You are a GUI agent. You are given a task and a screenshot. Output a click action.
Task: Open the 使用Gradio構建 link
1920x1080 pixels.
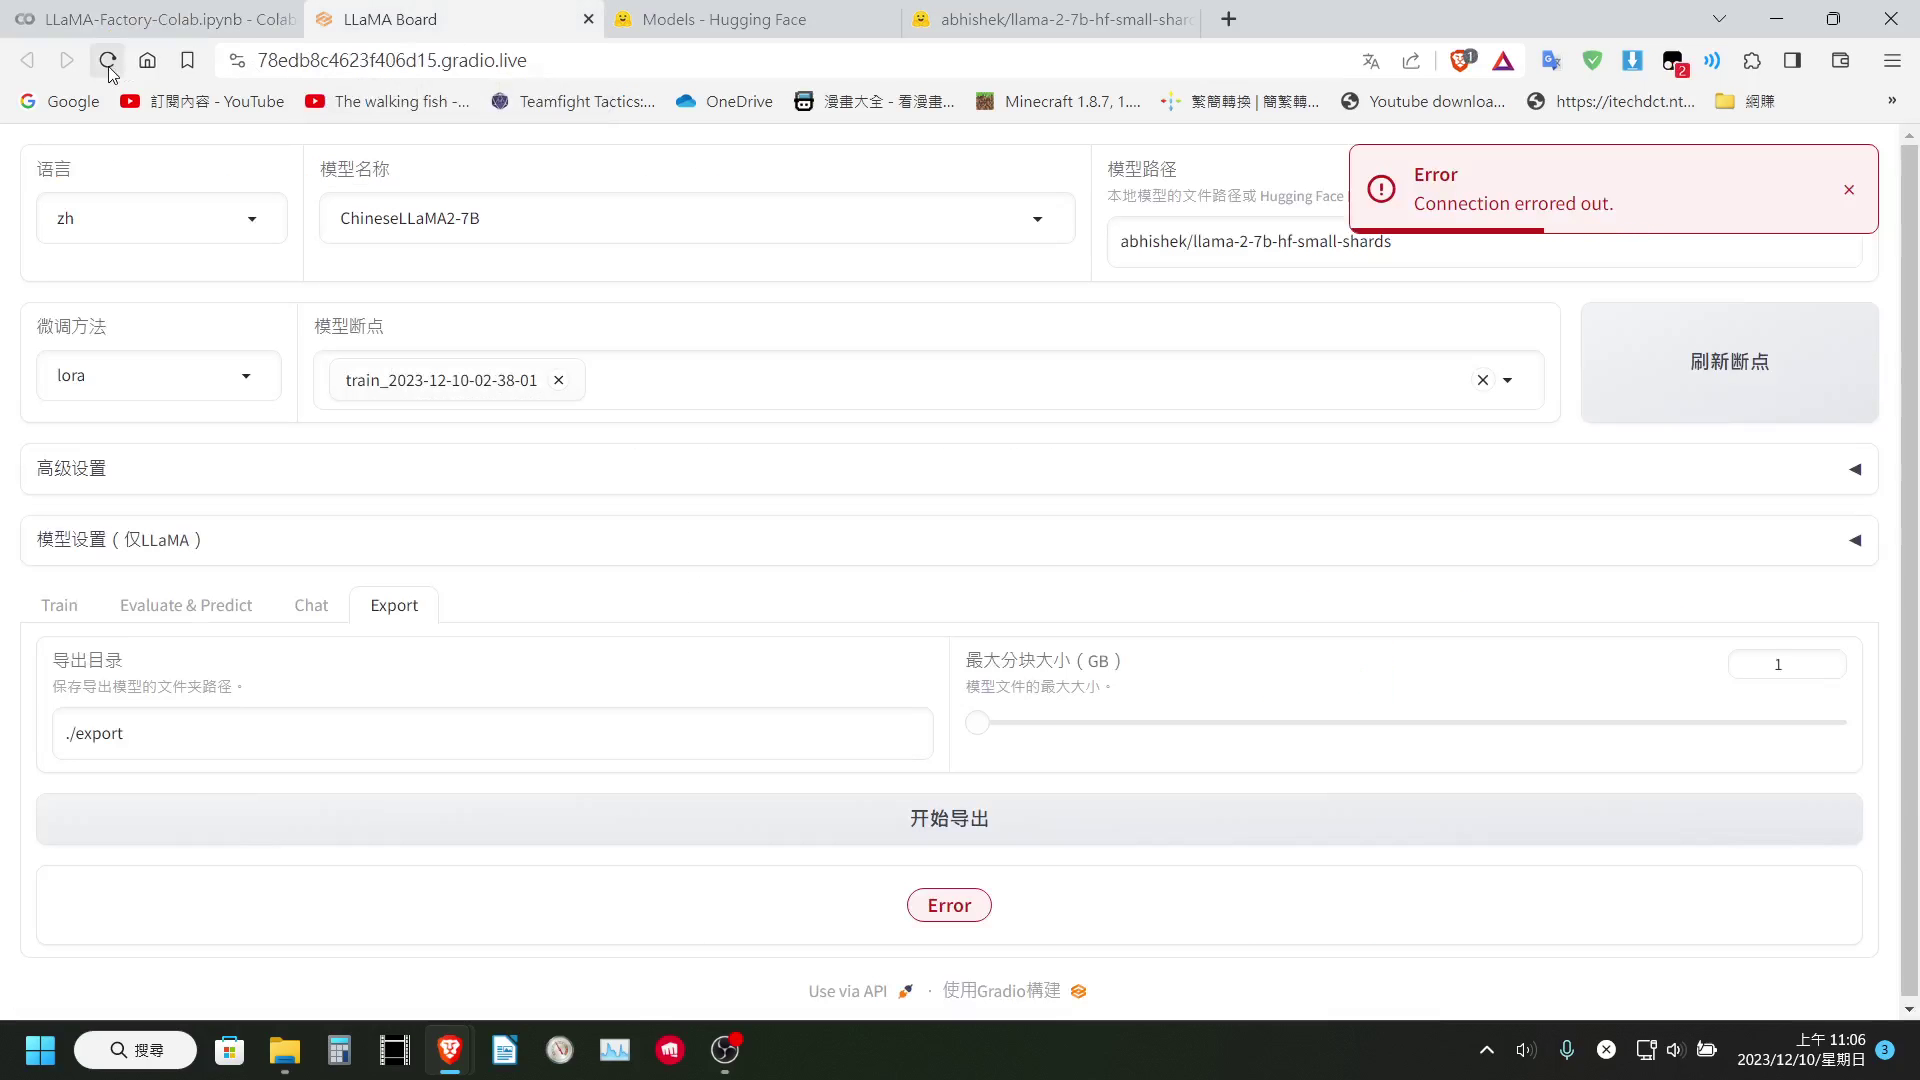[x=1015, y=991]
